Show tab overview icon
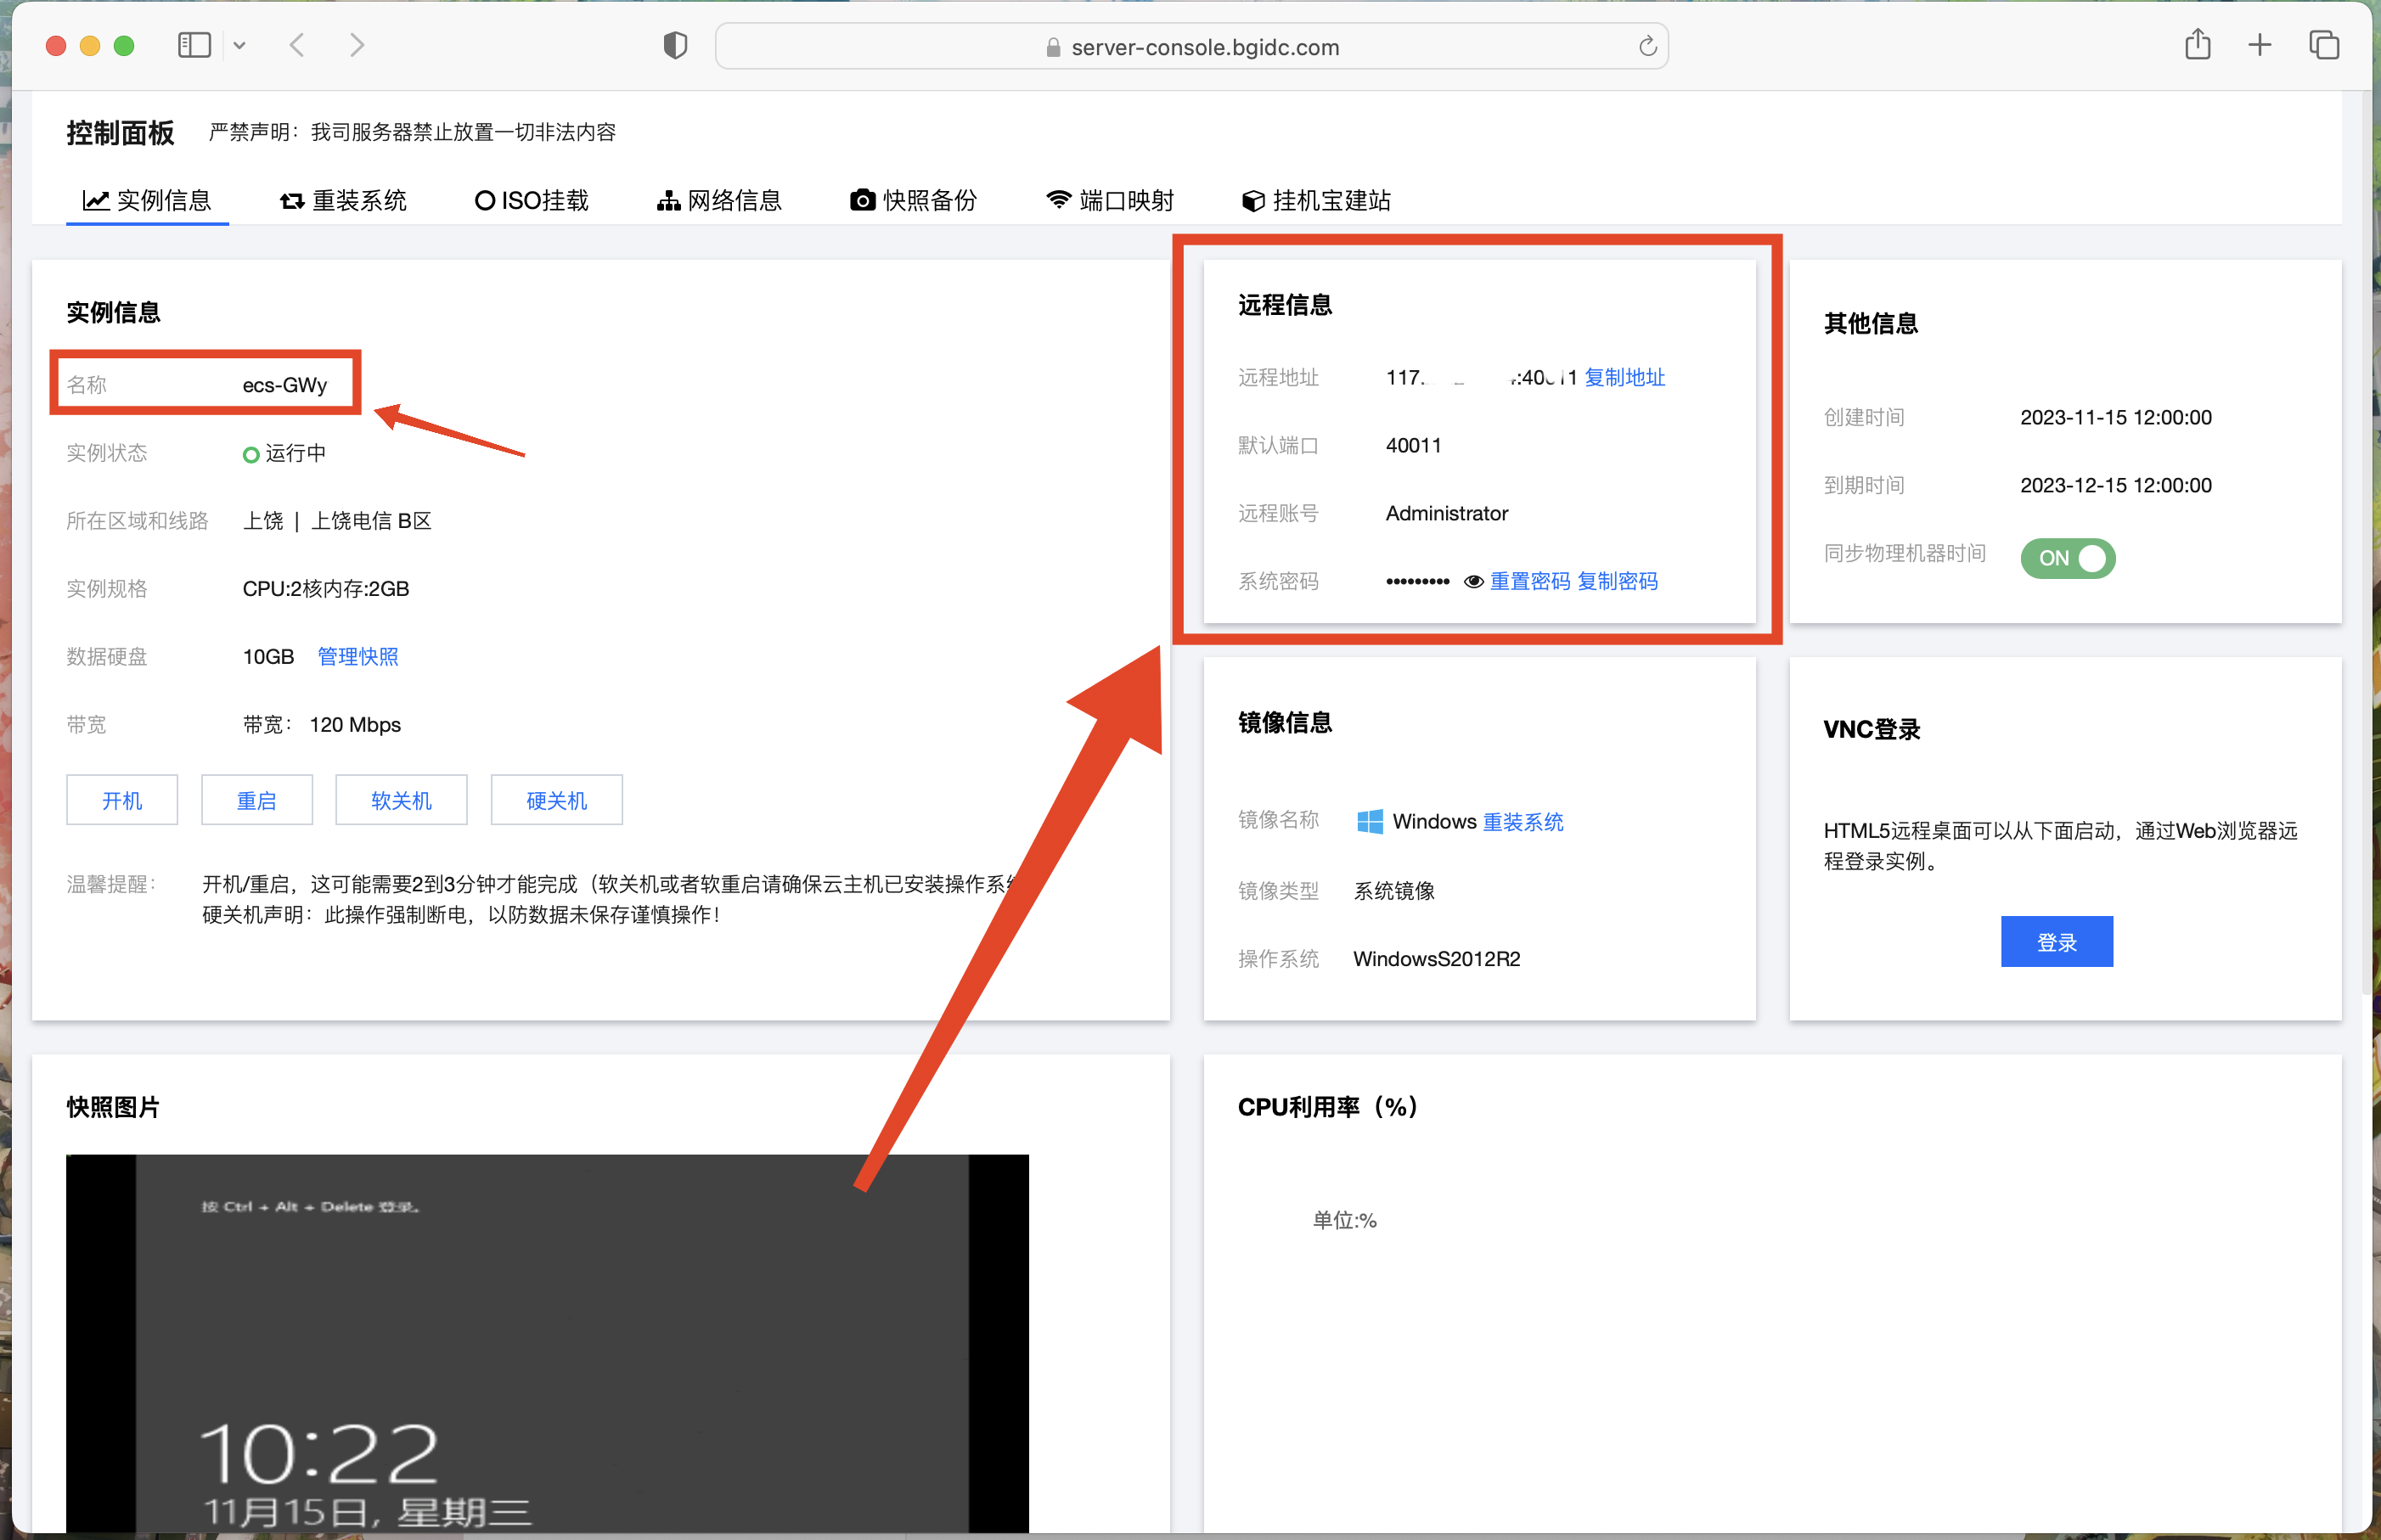The width and height of the screenshot is (2381, 1540). [x=2323, y=45]
